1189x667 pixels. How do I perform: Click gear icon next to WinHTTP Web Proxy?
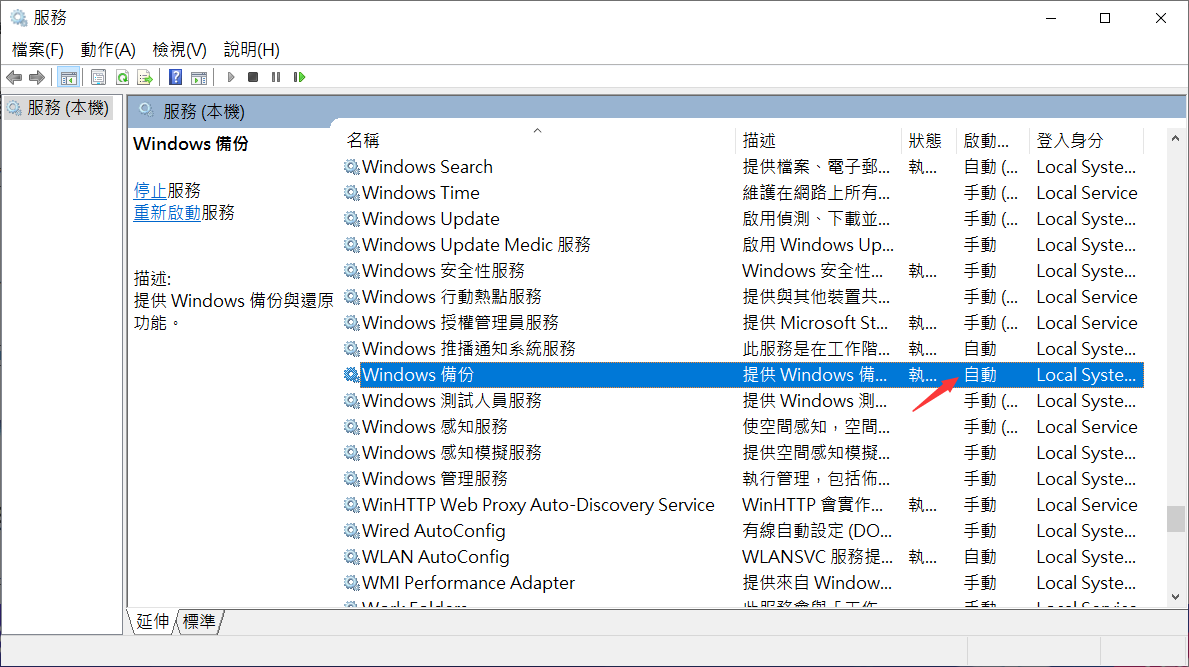[351, 505]
